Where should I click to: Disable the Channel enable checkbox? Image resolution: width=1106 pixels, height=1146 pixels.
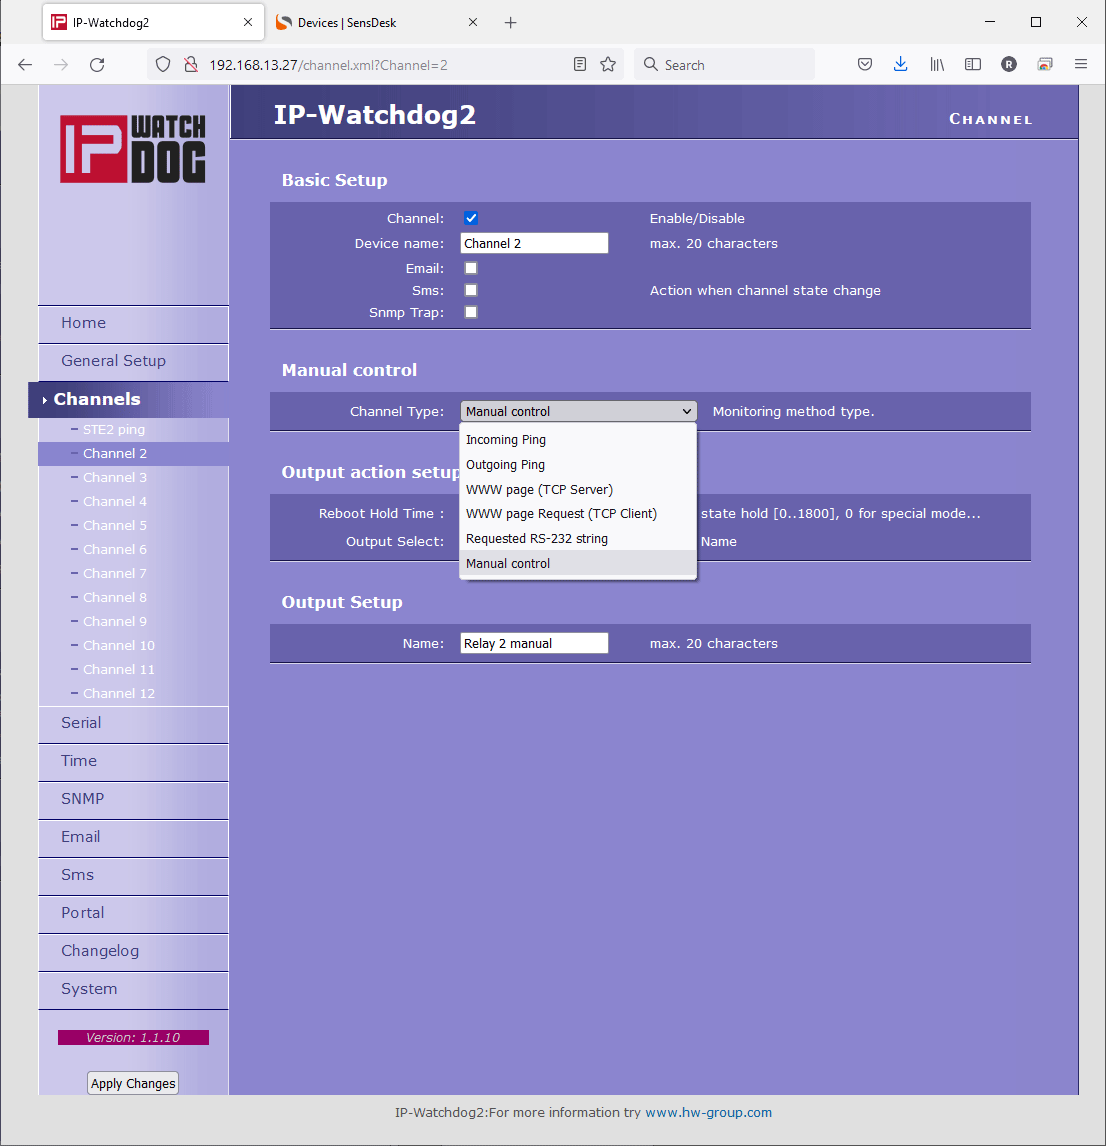[471, 218]
